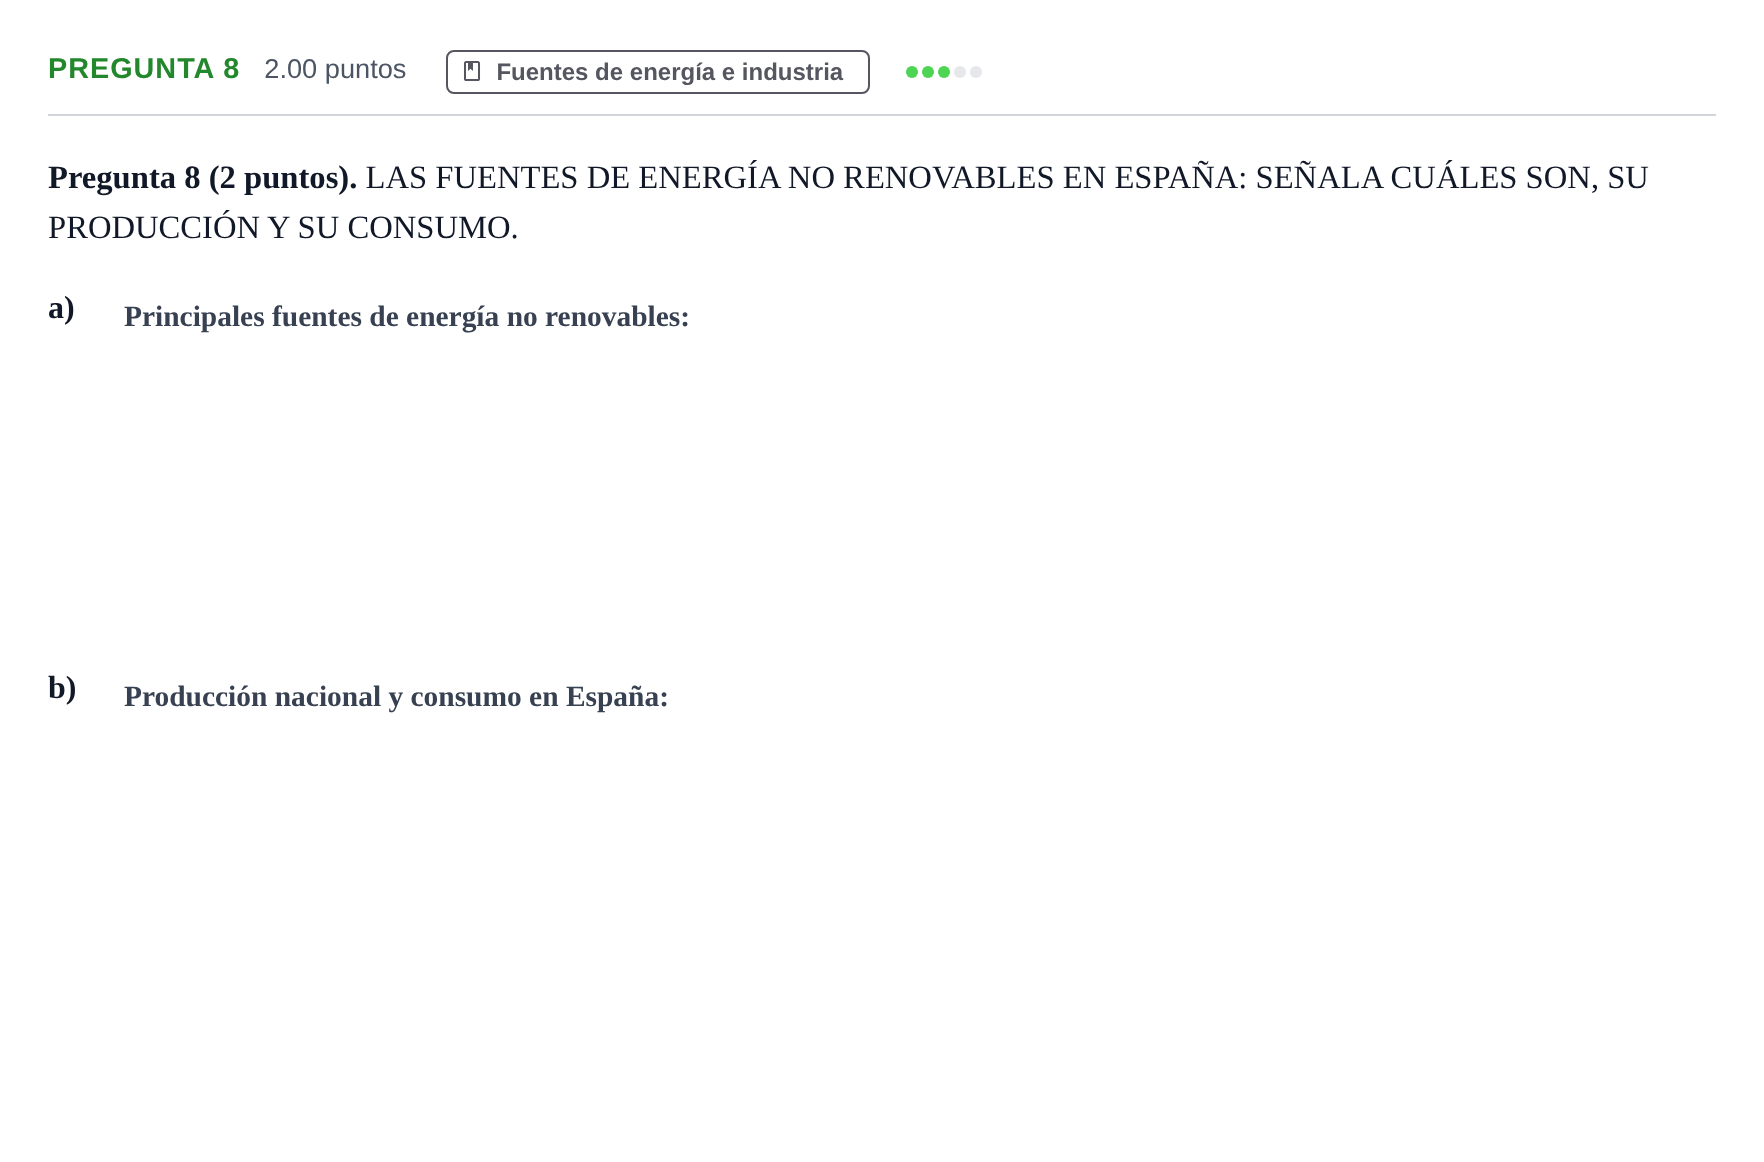Click the book icon in the topic tag
Screen dimensions: 1764x1162
click(472, 72)
